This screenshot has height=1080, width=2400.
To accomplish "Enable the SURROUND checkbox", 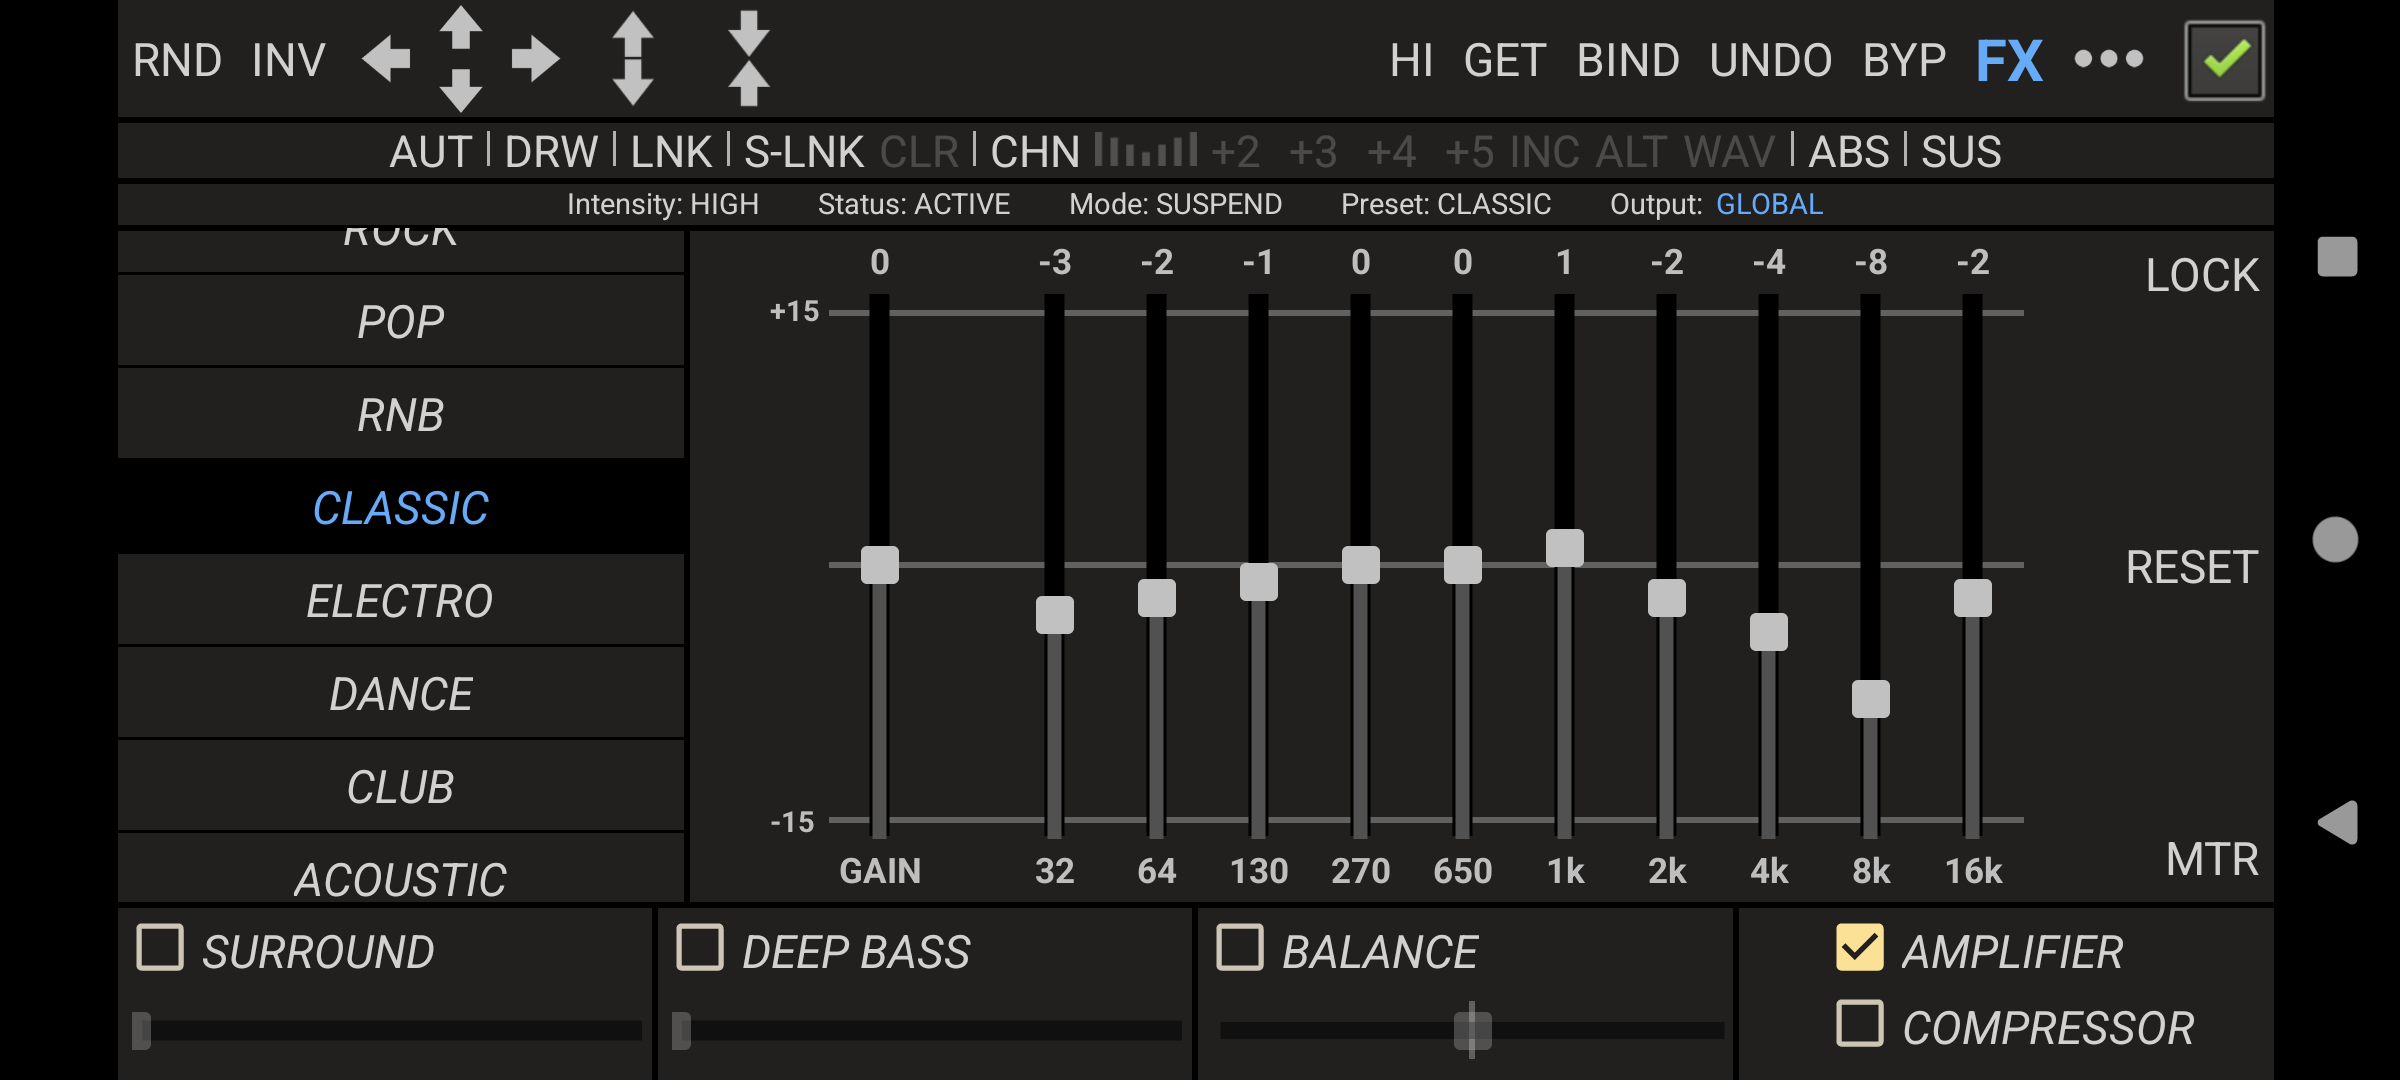I will (x=160, y=948).
